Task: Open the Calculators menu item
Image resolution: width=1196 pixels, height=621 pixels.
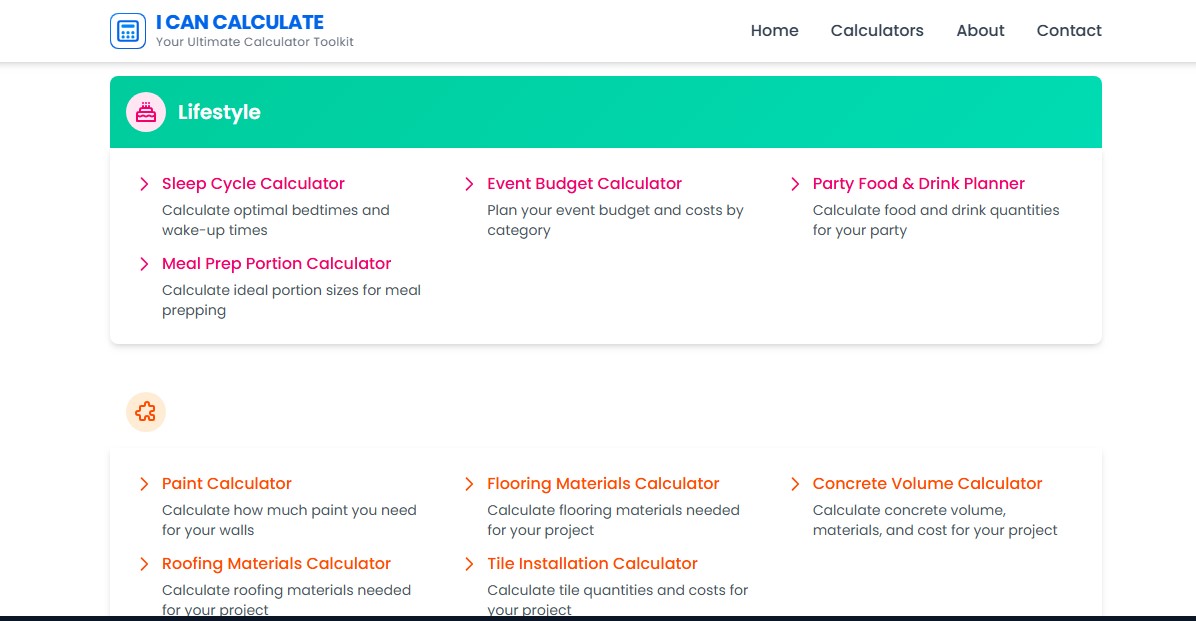Action: pyautogui.click(x=877, y=30)
